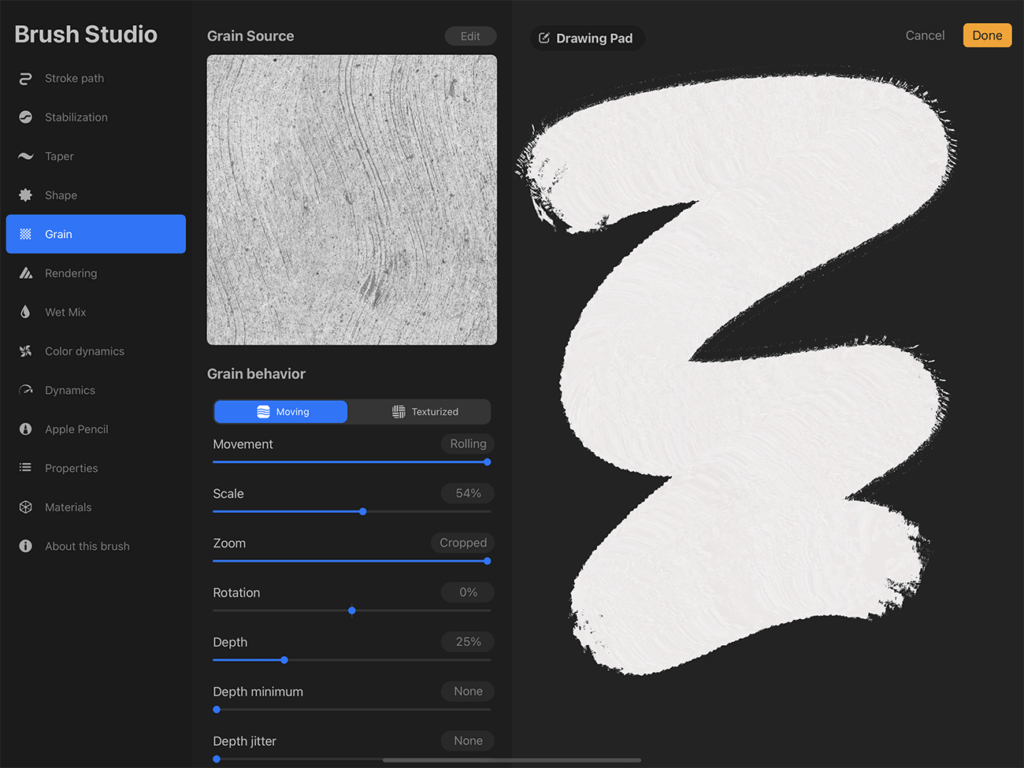
Task: Click the Done button
Action: tap(987, 35)
